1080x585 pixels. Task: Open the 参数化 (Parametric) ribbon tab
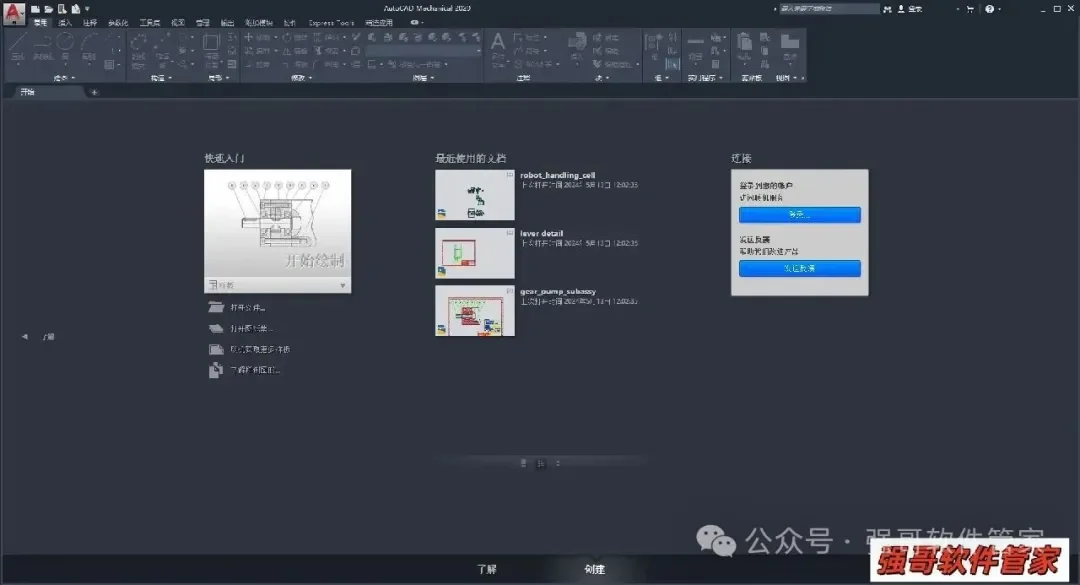tap(118, 23)
